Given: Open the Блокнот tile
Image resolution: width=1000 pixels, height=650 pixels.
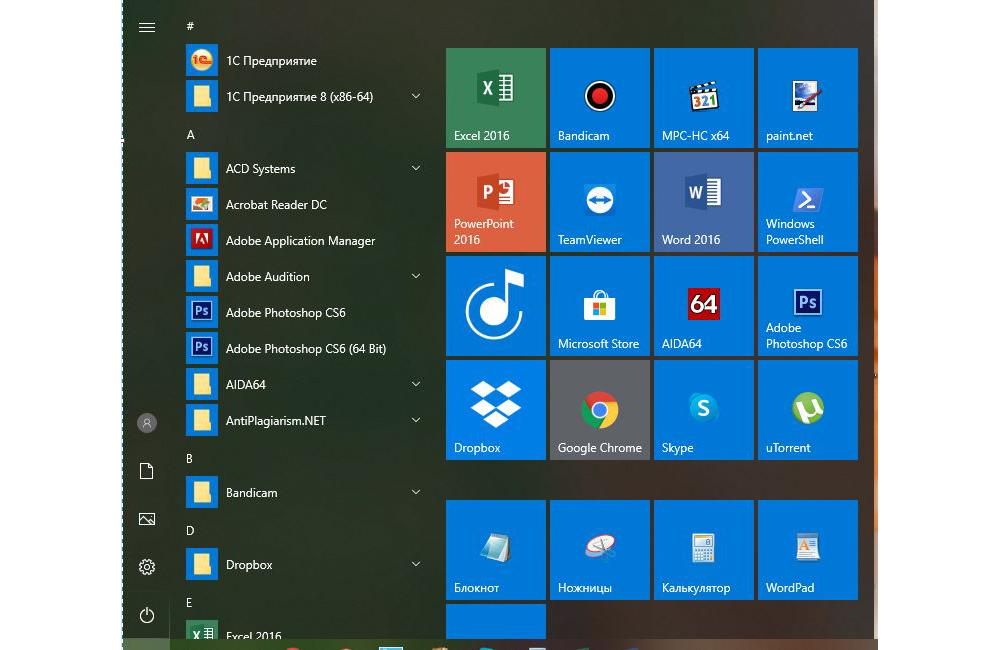Looking at the screenshot, I should 496,550.
